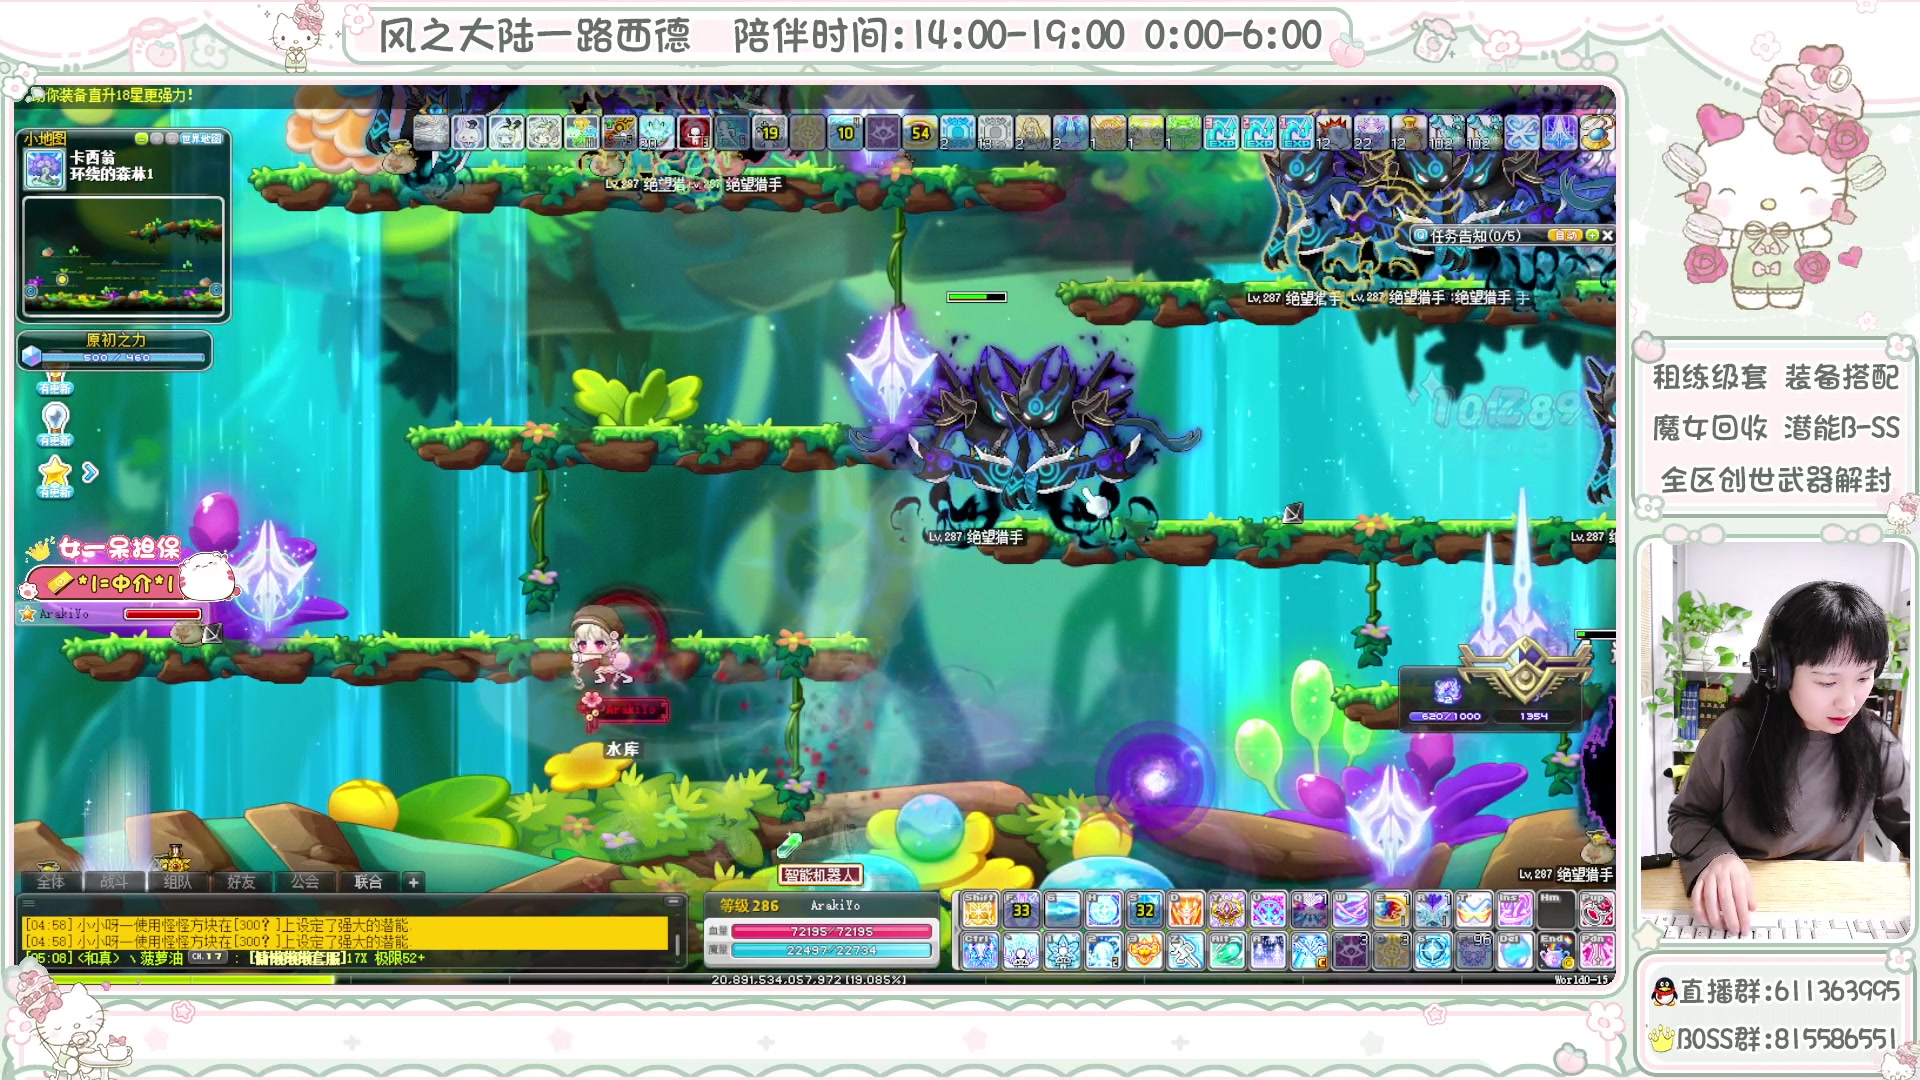Use the Pup-key red potion slot
Screen dimensions: 1920x1080
[1596, 910]
